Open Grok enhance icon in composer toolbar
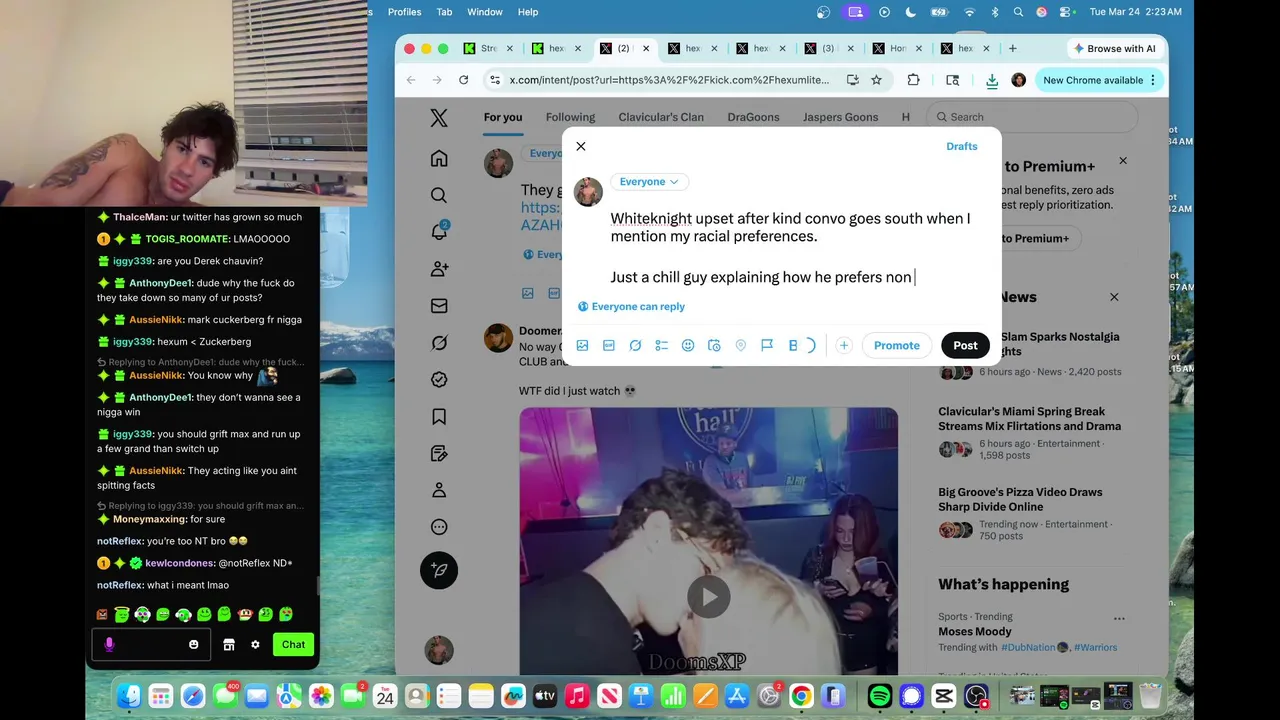 point(635,345)
